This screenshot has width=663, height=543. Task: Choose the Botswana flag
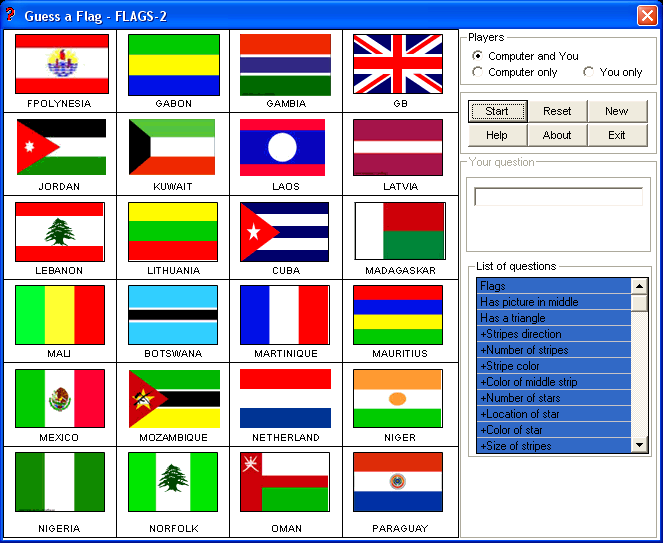173,315
